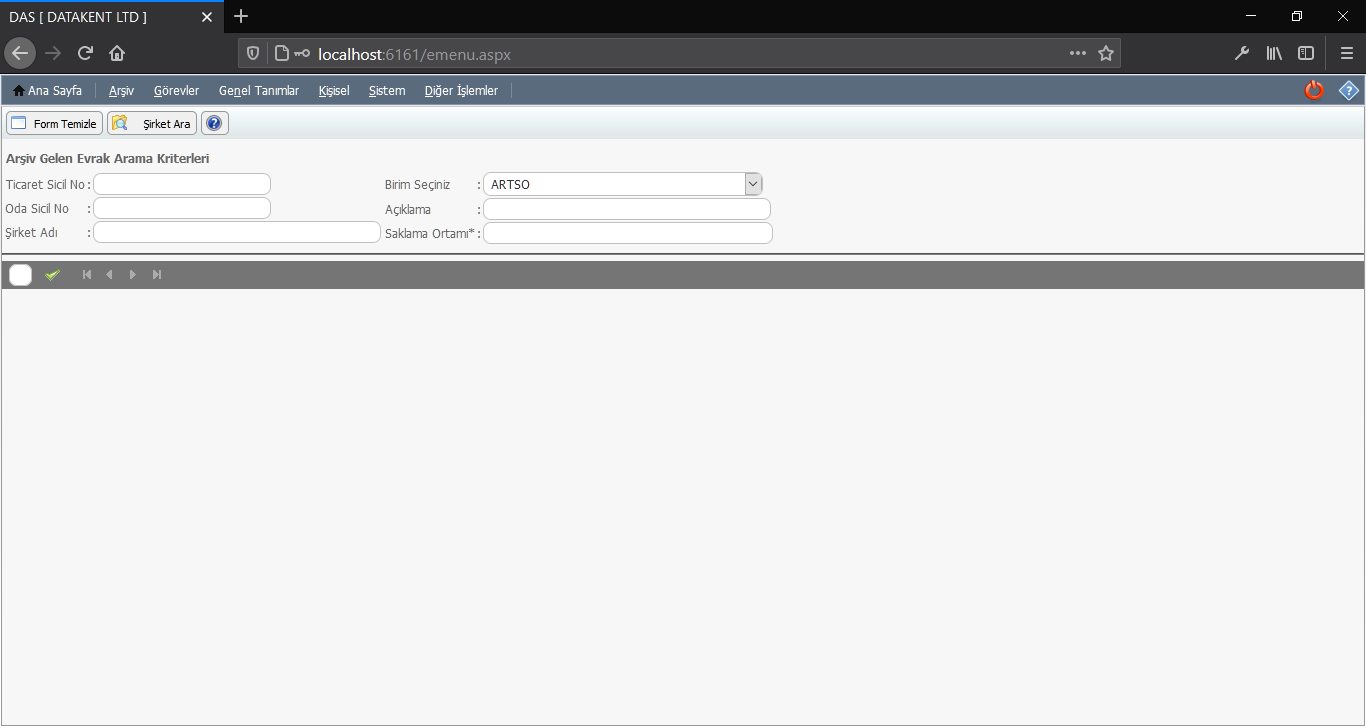Open page actions three-dot menu
The image size is (1366, 728).
[x=1077, y=54]
